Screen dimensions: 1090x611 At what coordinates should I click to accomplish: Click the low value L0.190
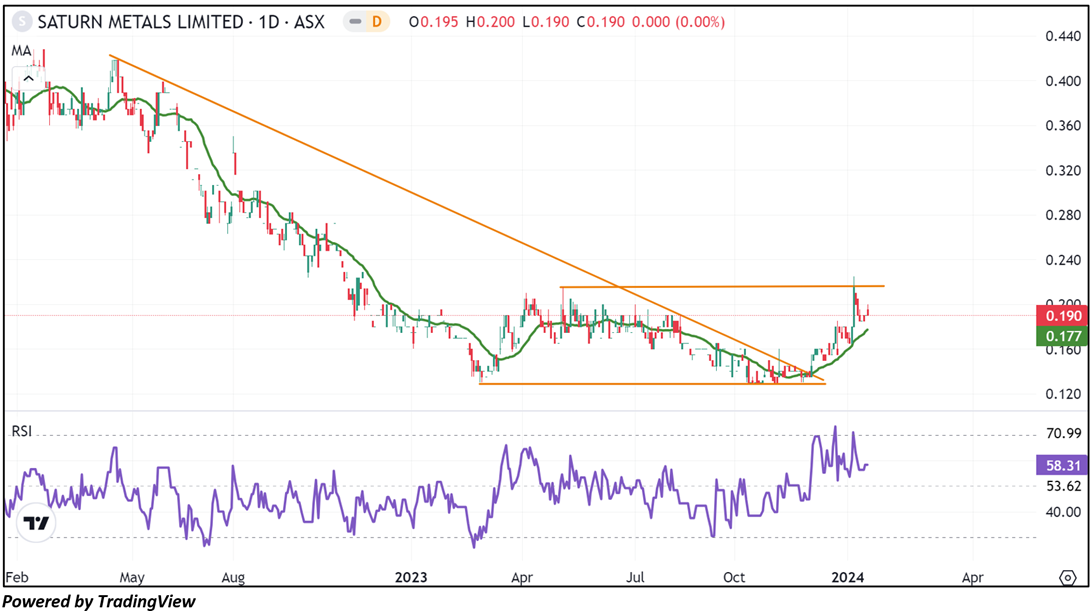tap(545, 22)
